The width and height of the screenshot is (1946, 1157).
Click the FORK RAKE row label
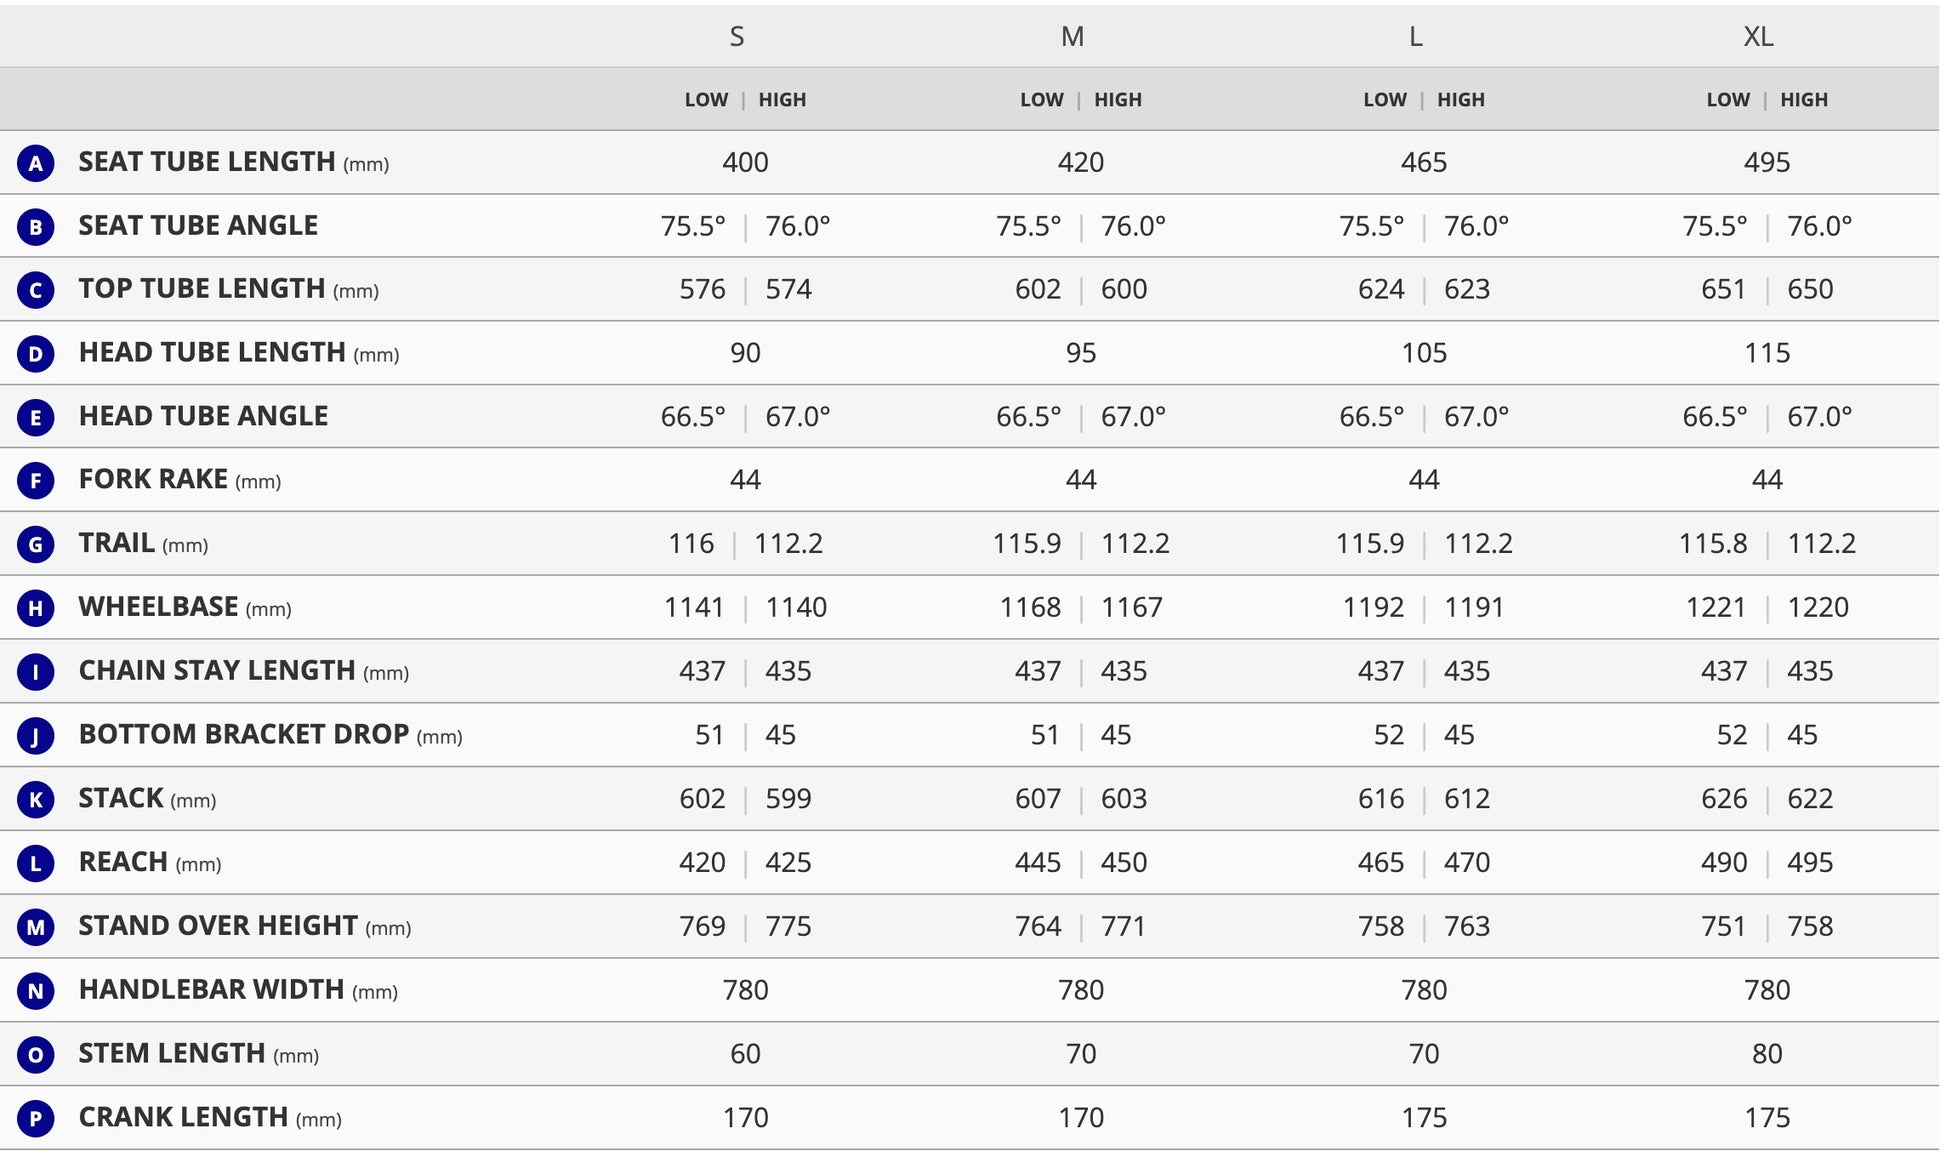click(154, 480)
